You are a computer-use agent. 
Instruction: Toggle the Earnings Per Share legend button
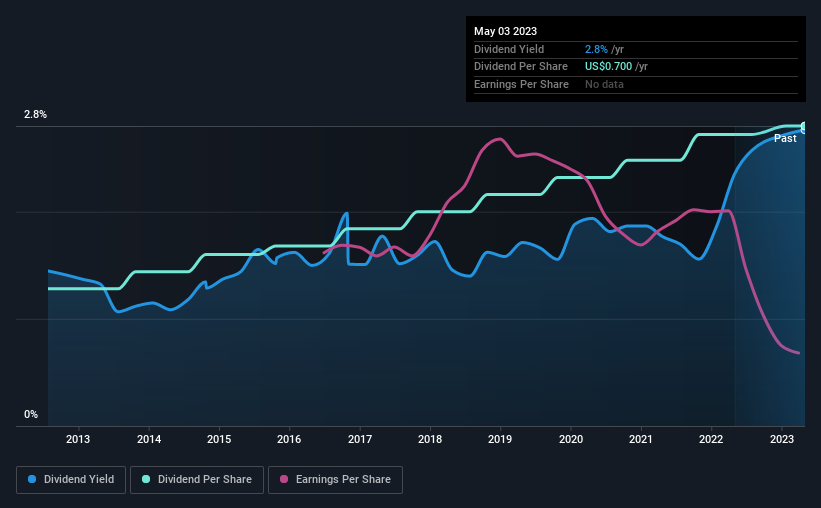click(335, 480)
